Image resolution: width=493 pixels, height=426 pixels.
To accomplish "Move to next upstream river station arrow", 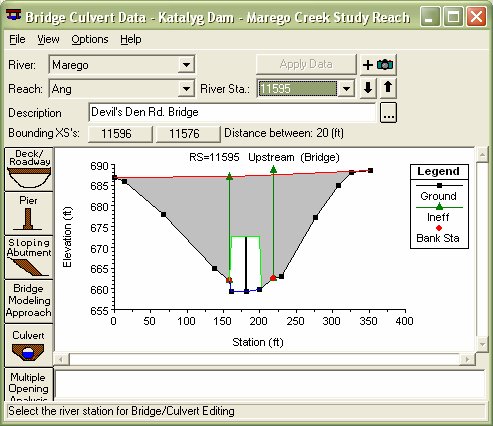I will click(388, 88).
